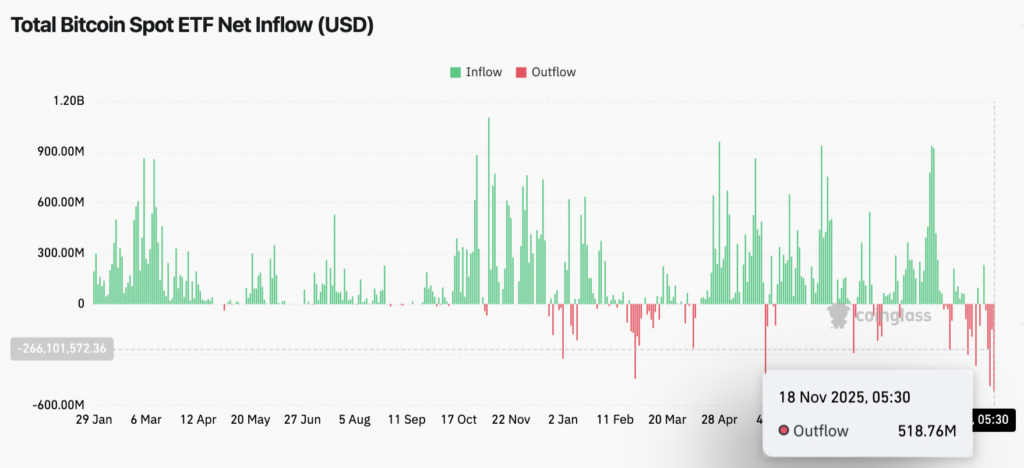Click the 22 Nov x-axis date label
Screen dimensions: 1024x468
(512, 420)
